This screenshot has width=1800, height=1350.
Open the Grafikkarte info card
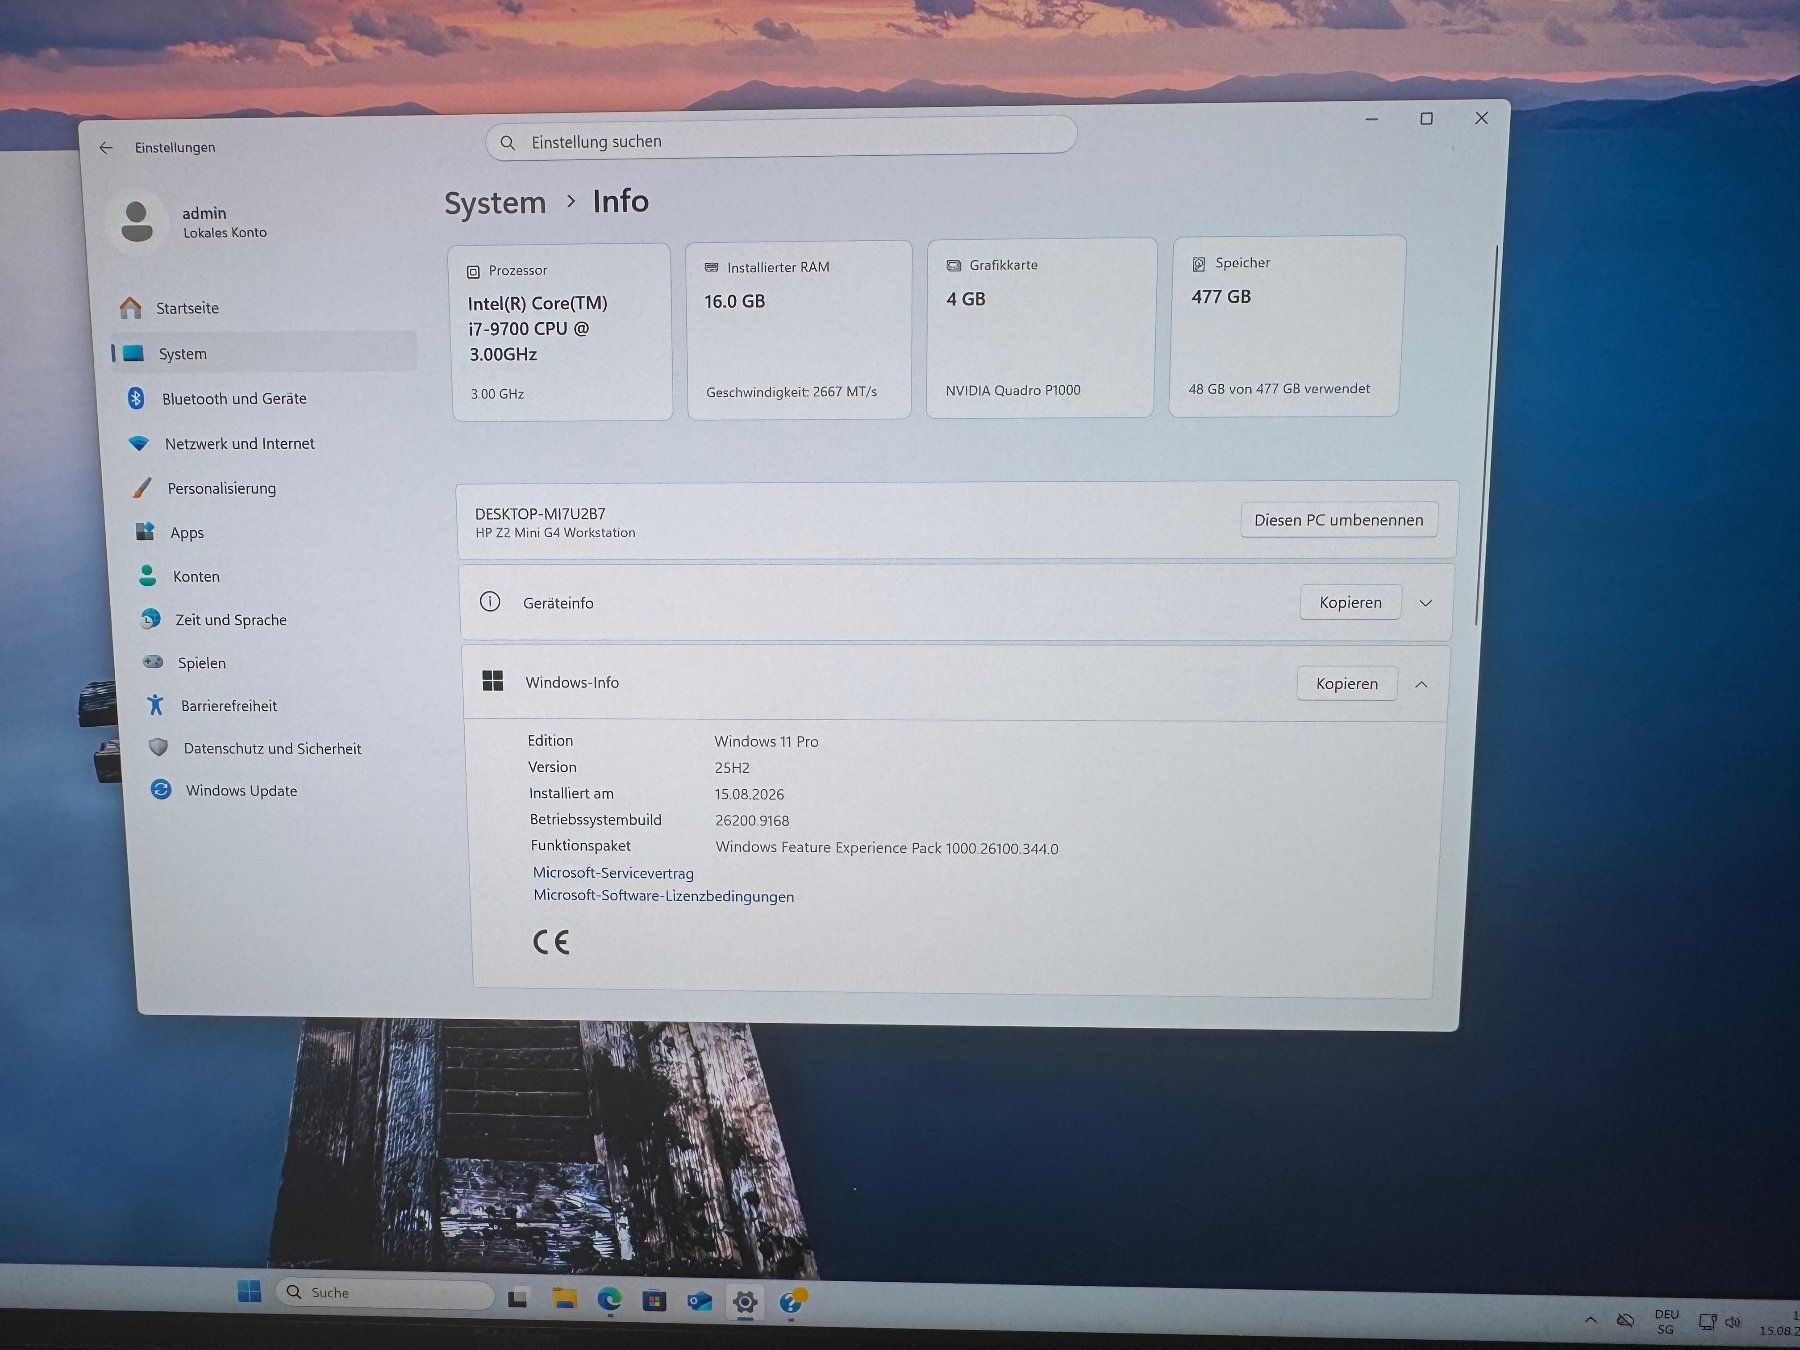(x=1041, y=328)
